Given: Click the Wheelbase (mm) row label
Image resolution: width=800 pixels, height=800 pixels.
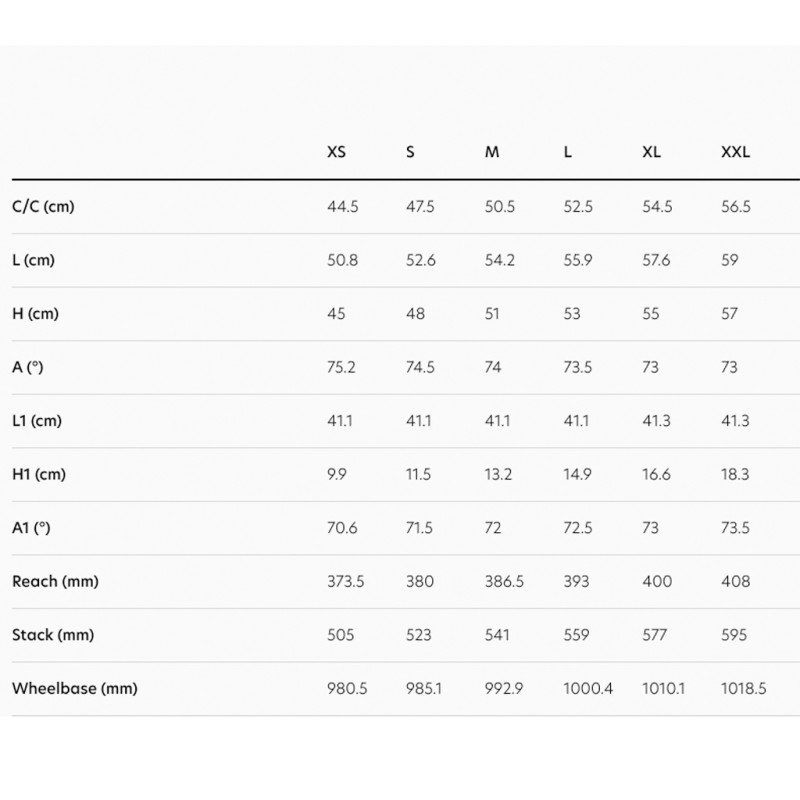Looking at the screenshot, I should coord(74,688).
